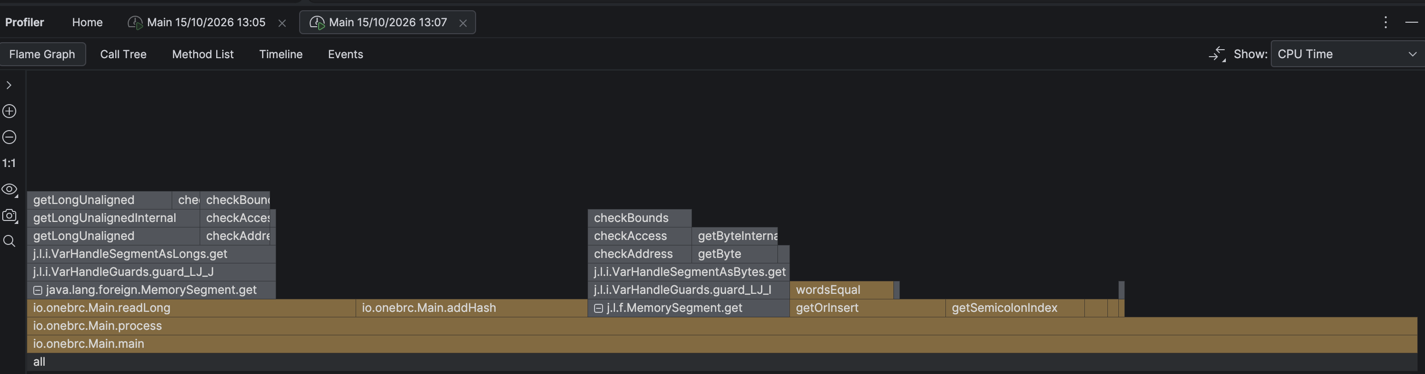Click getLongUnaligned frame below getLongUnalignedInternal
This screenshot has width=1425, height=374.
(x=113, y=236)
